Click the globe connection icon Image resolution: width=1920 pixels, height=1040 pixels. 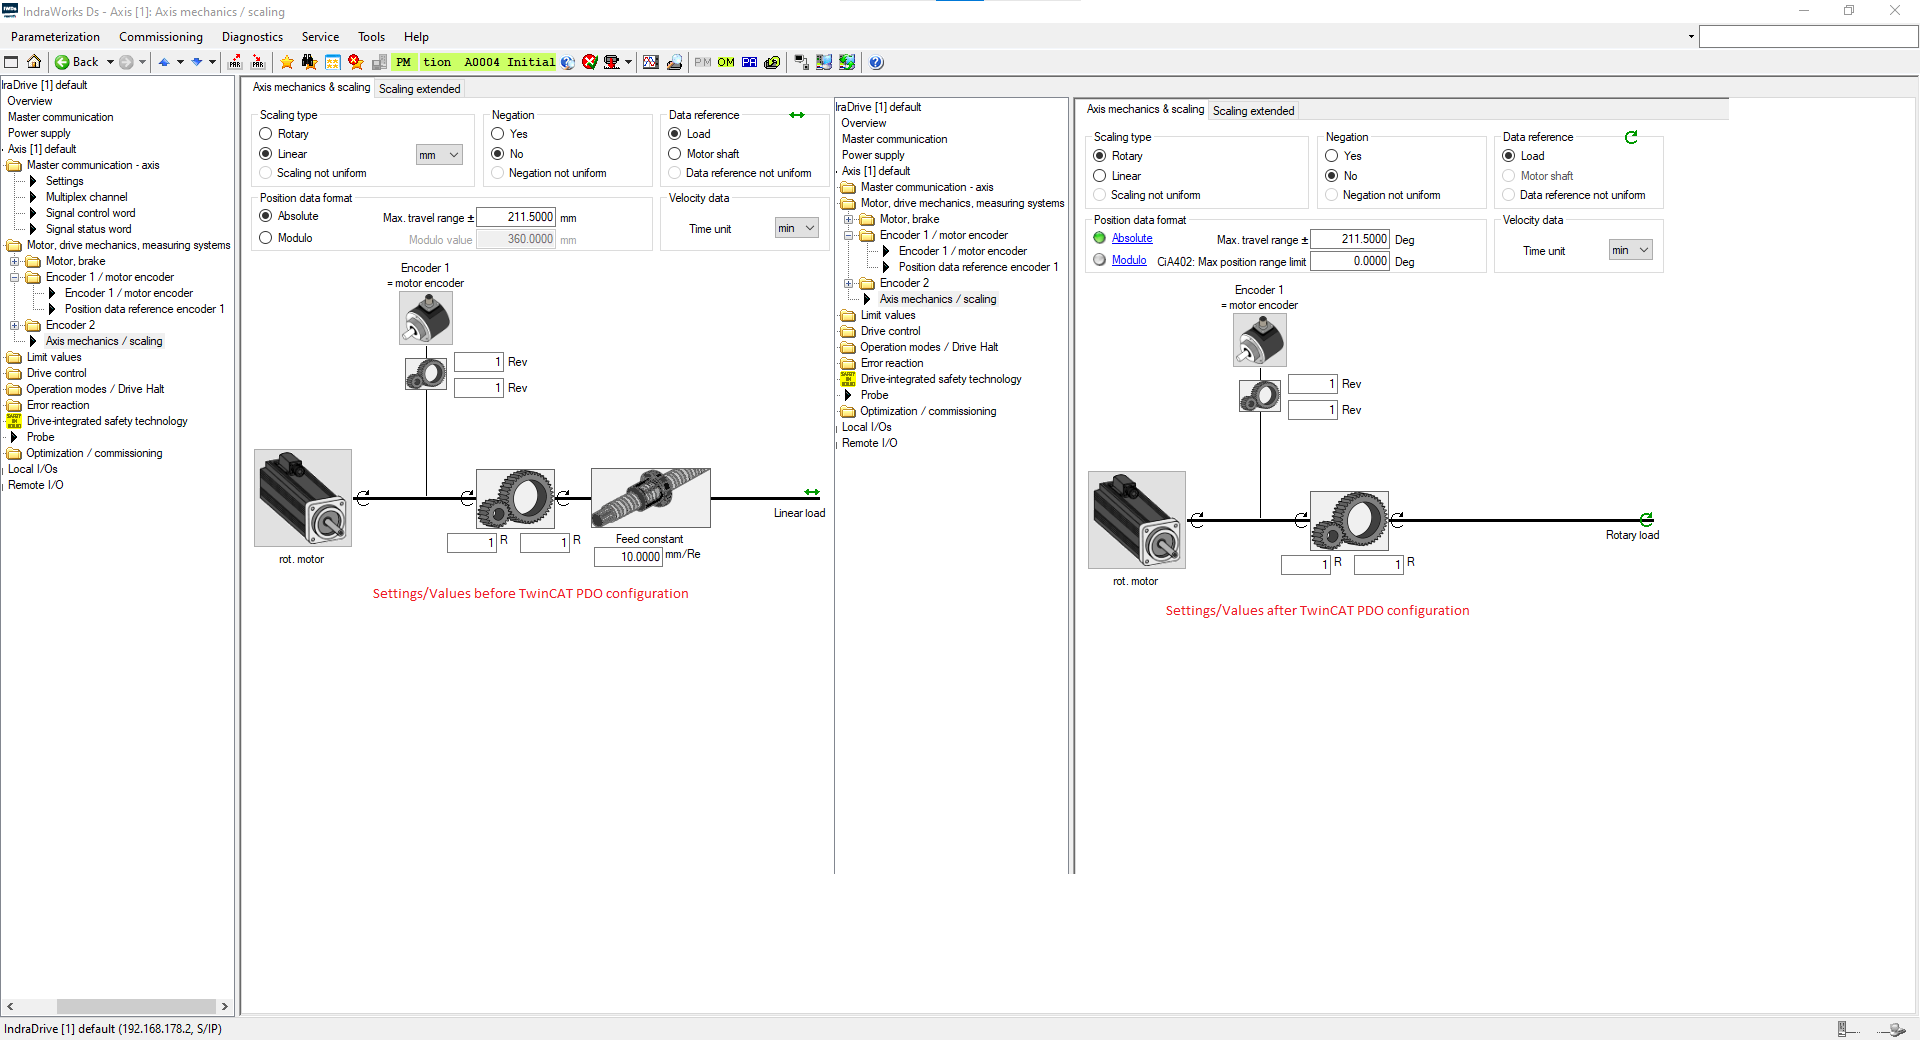567,62
